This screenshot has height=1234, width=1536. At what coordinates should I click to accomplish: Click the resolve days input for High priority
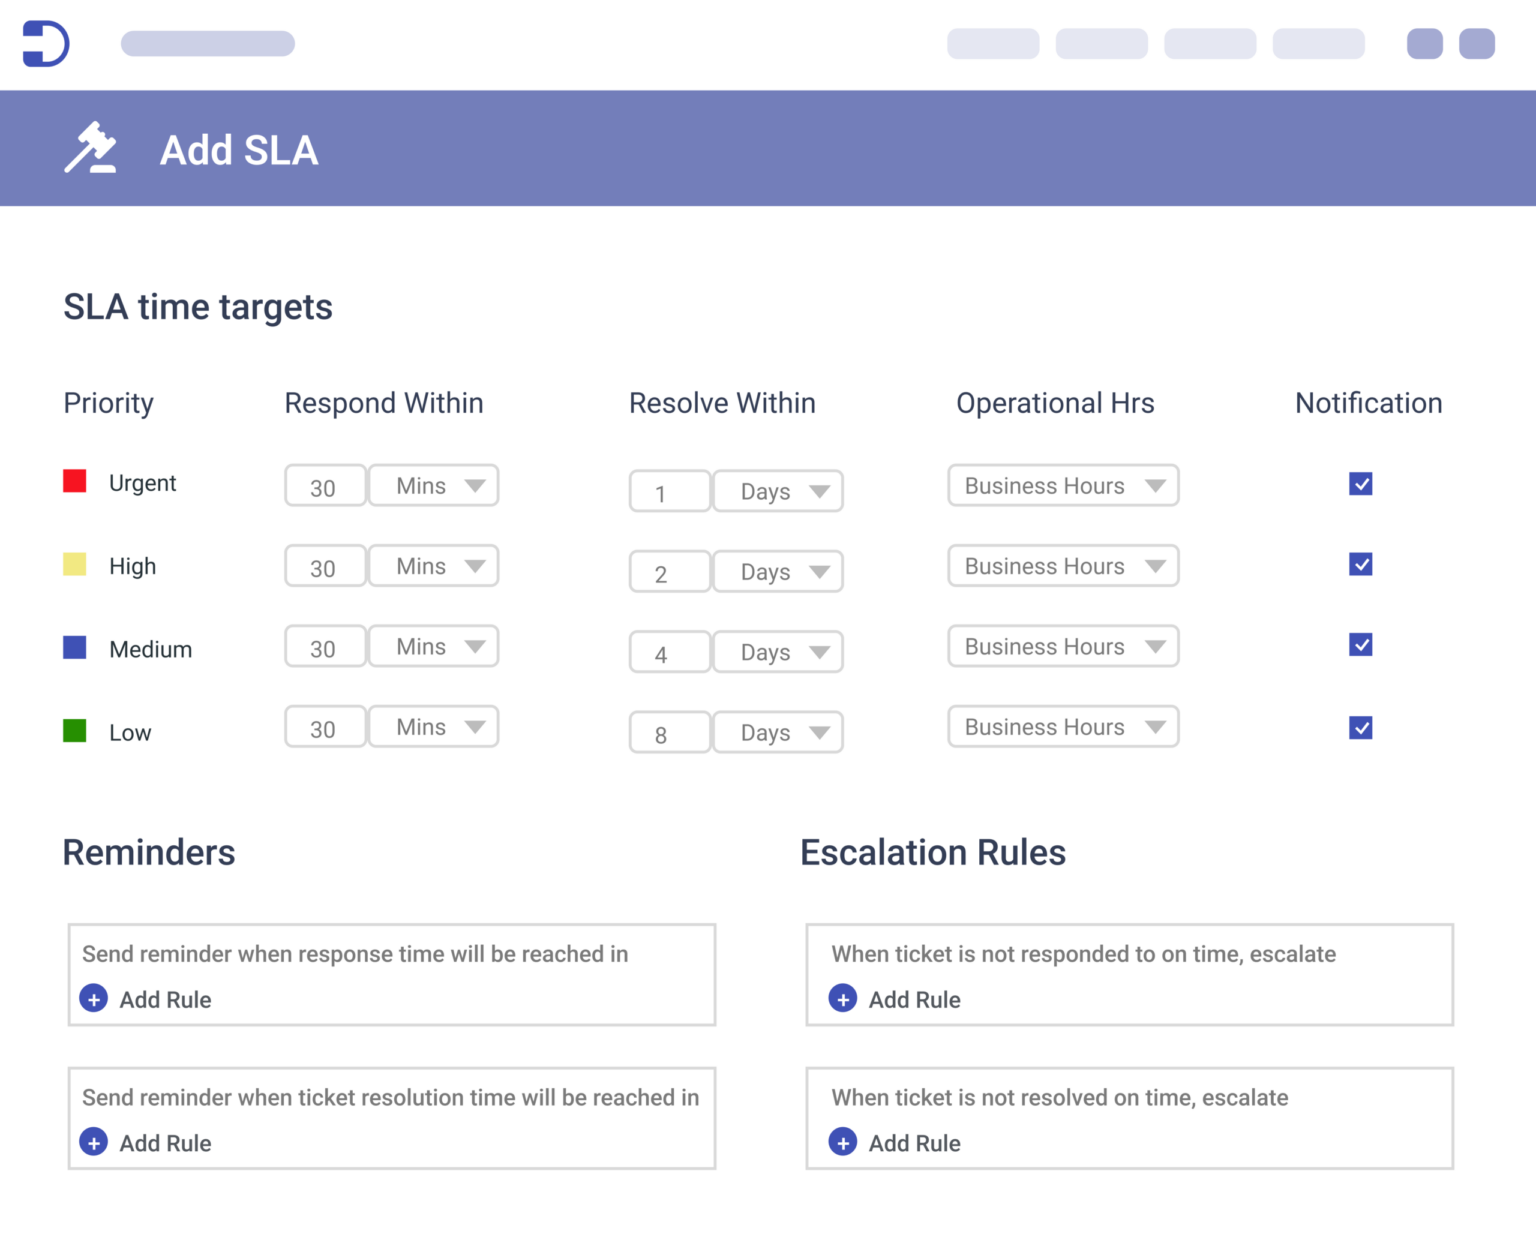click(x=669, y=571)
